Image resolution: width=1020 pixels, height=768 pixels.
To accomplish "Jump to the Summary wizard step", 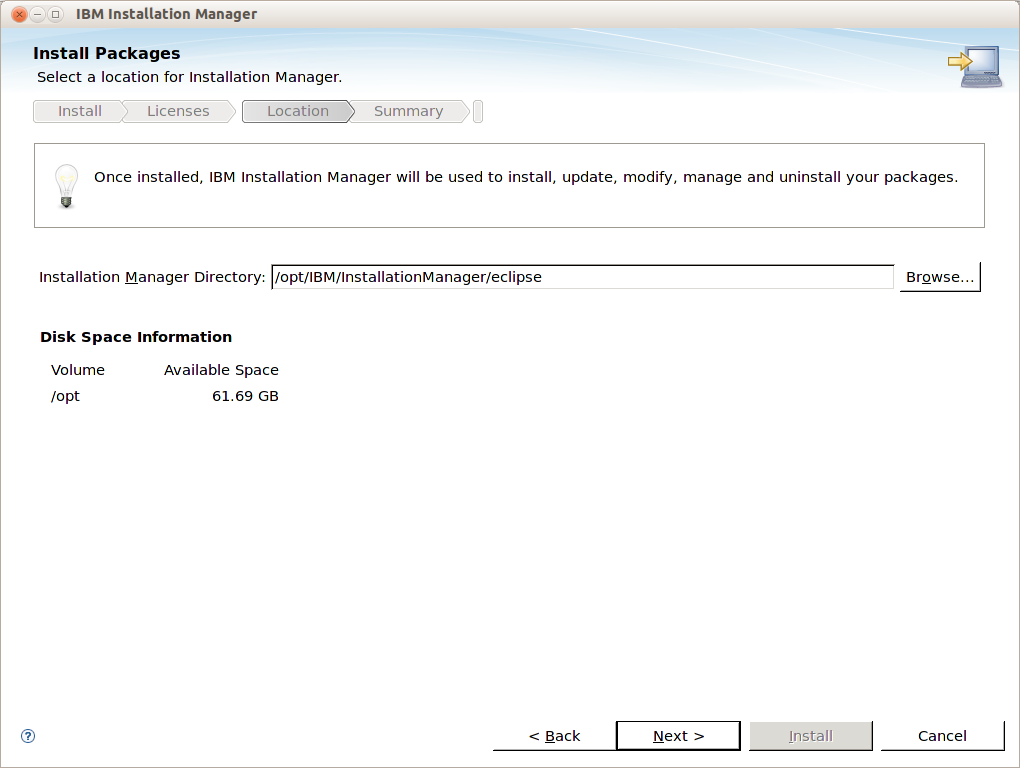I will [408, 111].
